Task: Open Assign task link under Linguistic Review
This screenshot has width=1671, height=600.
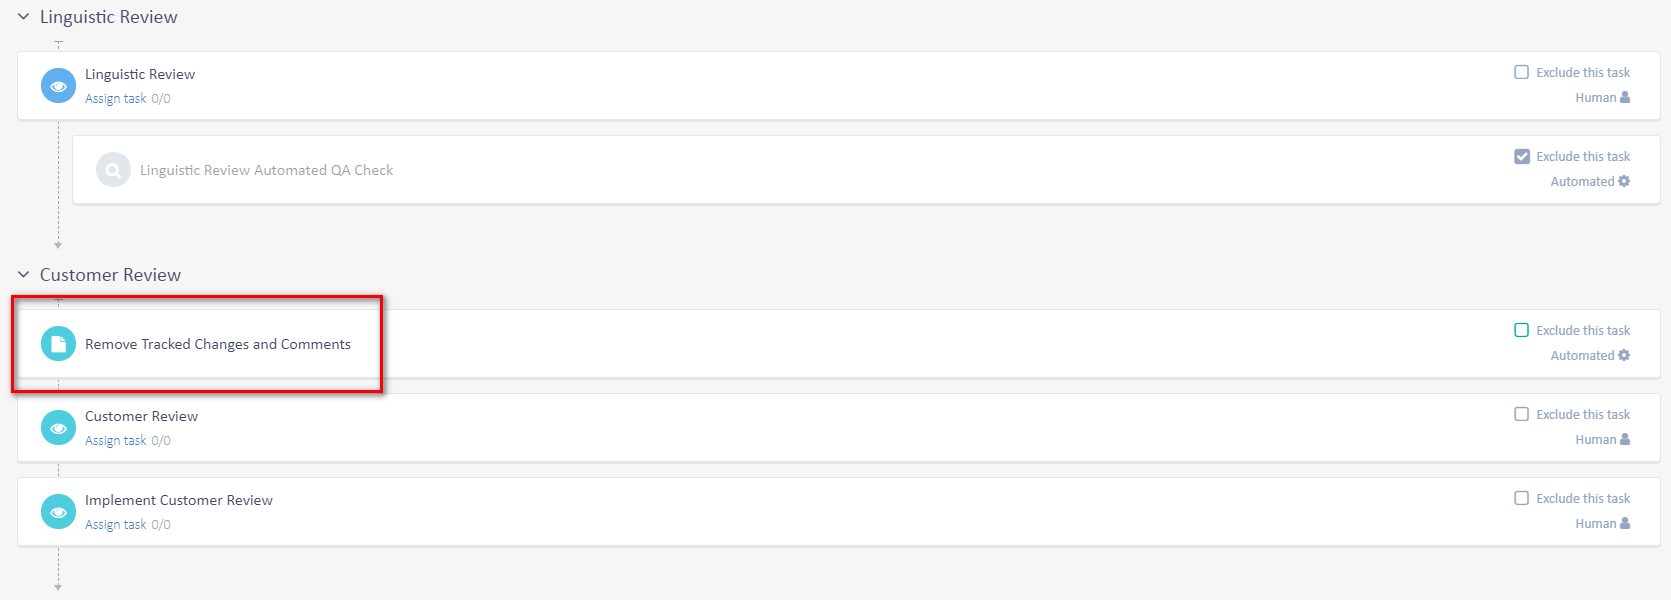Action: (x=116, y=99)
